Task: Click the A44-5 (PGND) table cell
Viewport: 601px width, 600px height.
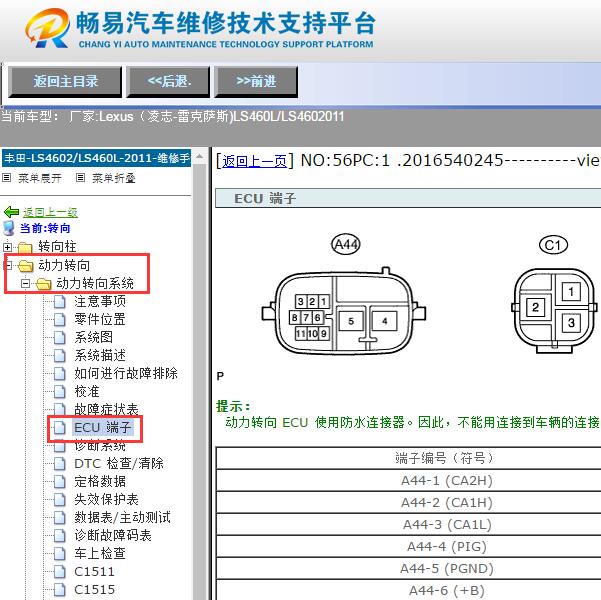Action: coord(409,568)
